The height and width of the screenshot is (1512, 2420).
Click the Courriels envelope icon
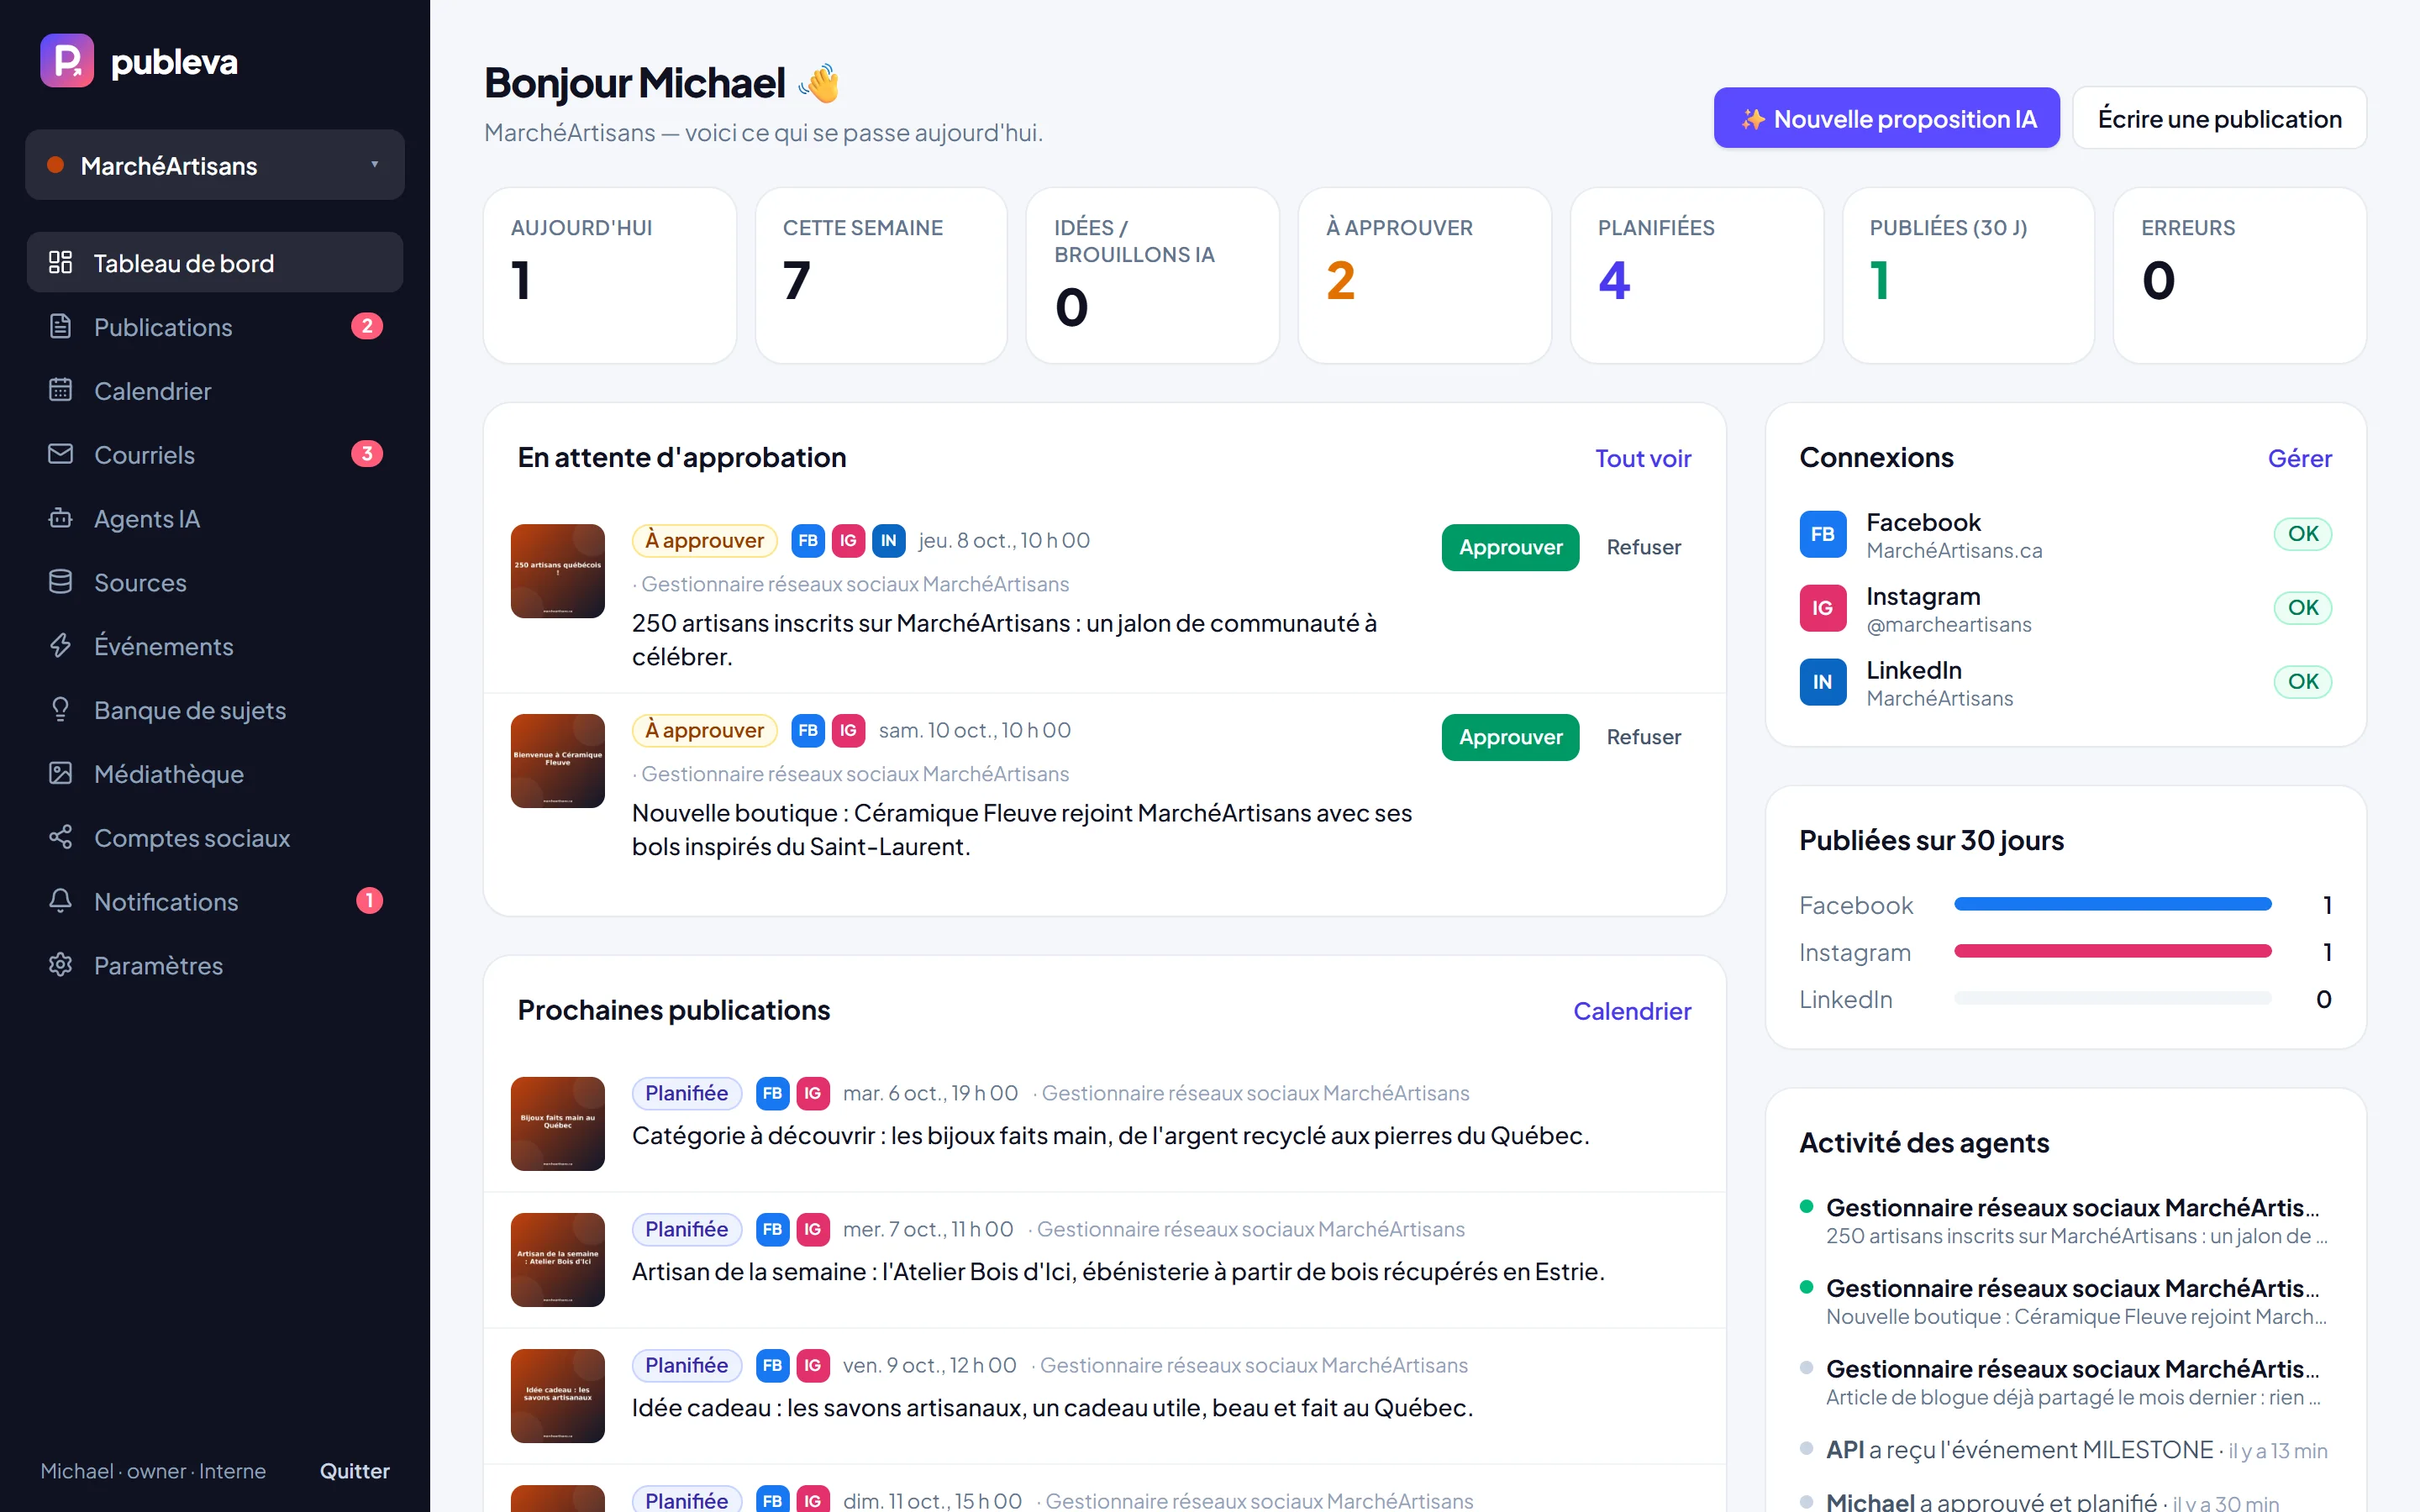tap(61, 454)
